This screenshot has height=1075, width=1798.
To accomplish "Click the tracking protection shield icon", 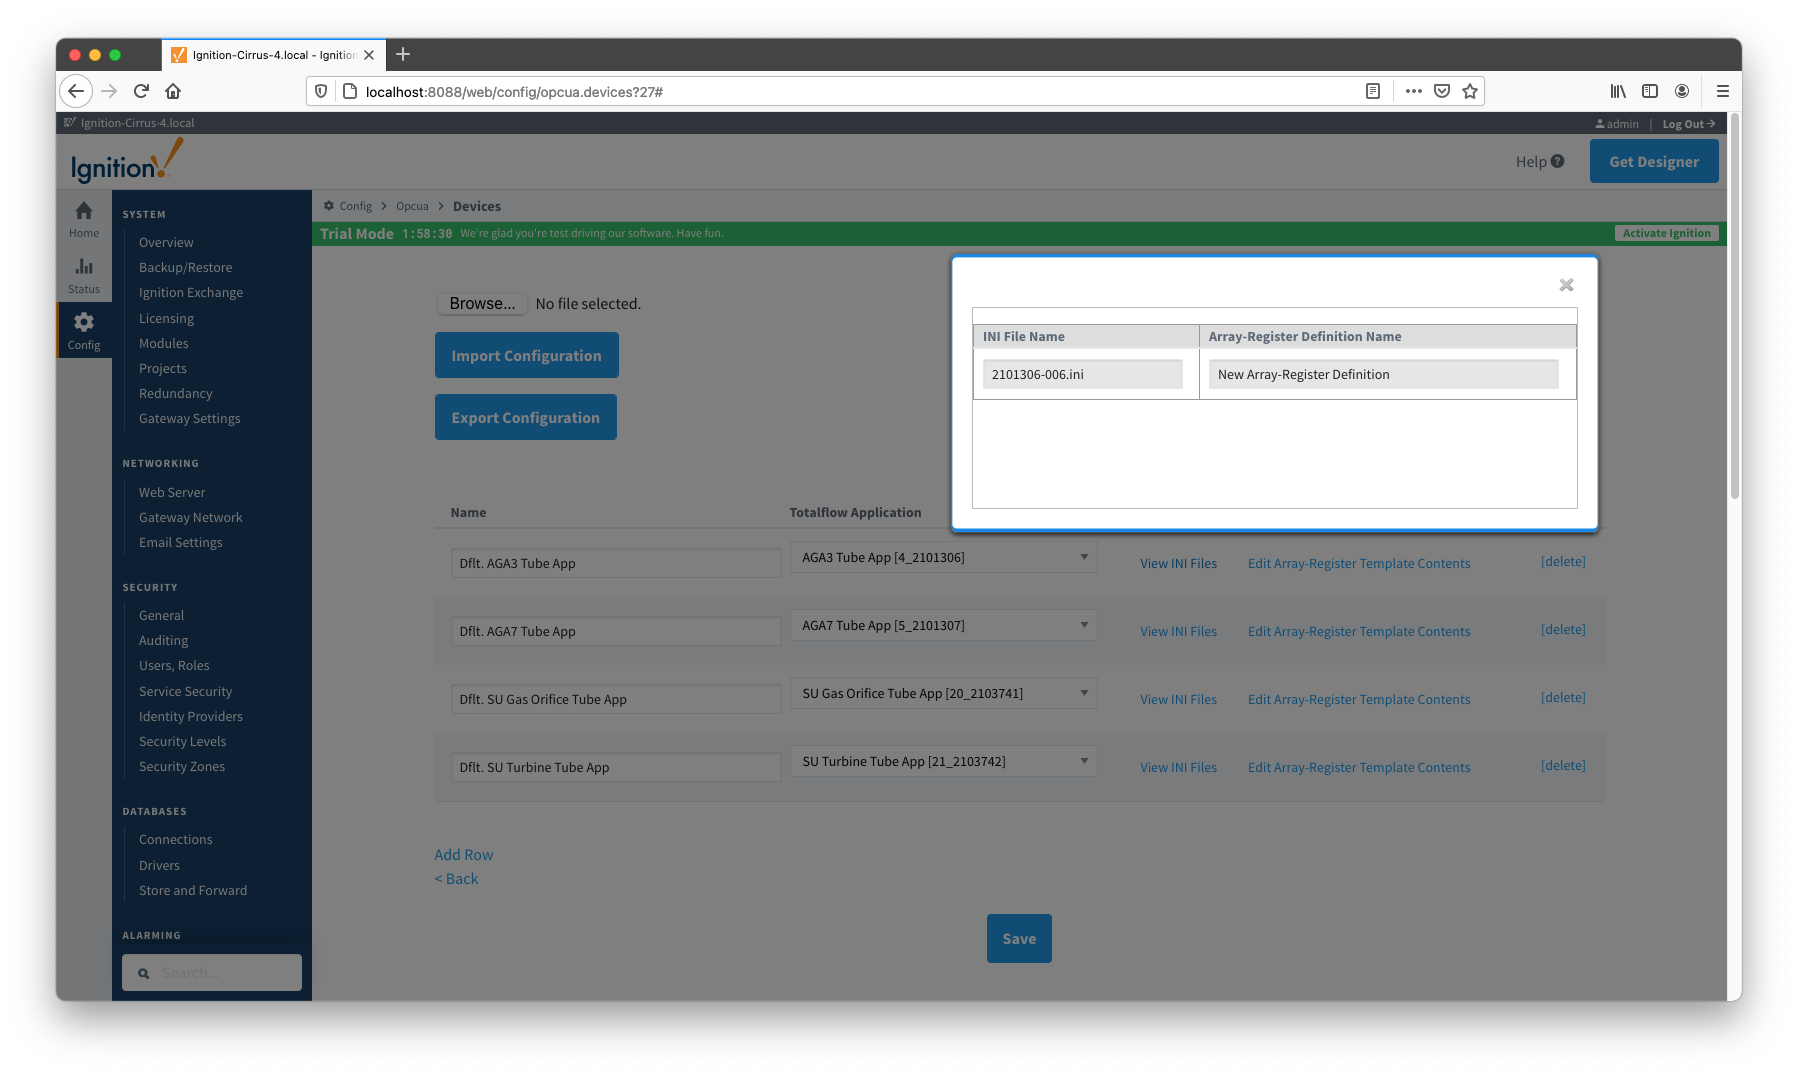I will click(321, 91).
